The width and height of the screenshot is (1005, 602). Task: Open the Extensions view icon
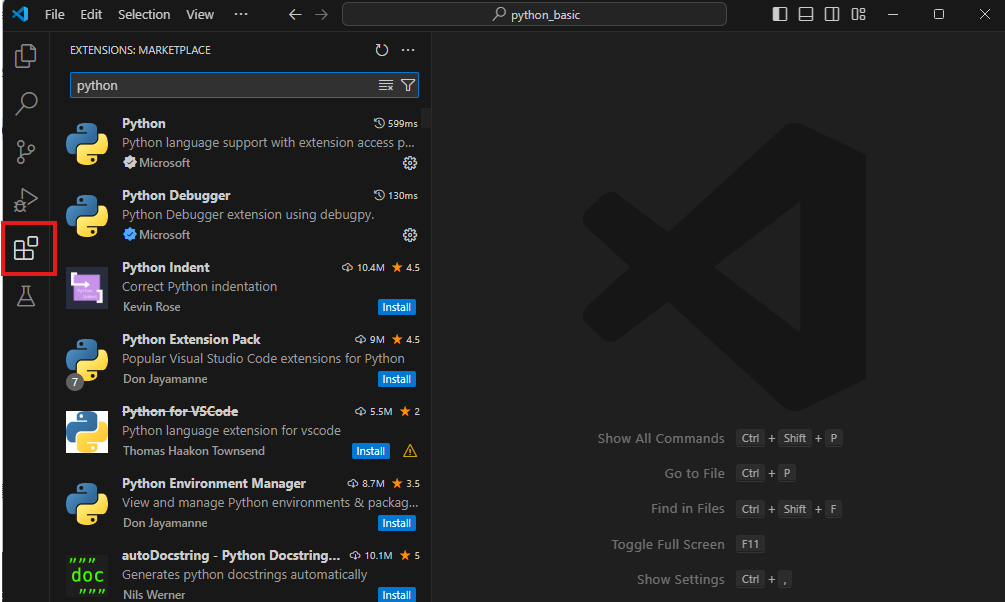pyautogui.click(x=26, y=248)
